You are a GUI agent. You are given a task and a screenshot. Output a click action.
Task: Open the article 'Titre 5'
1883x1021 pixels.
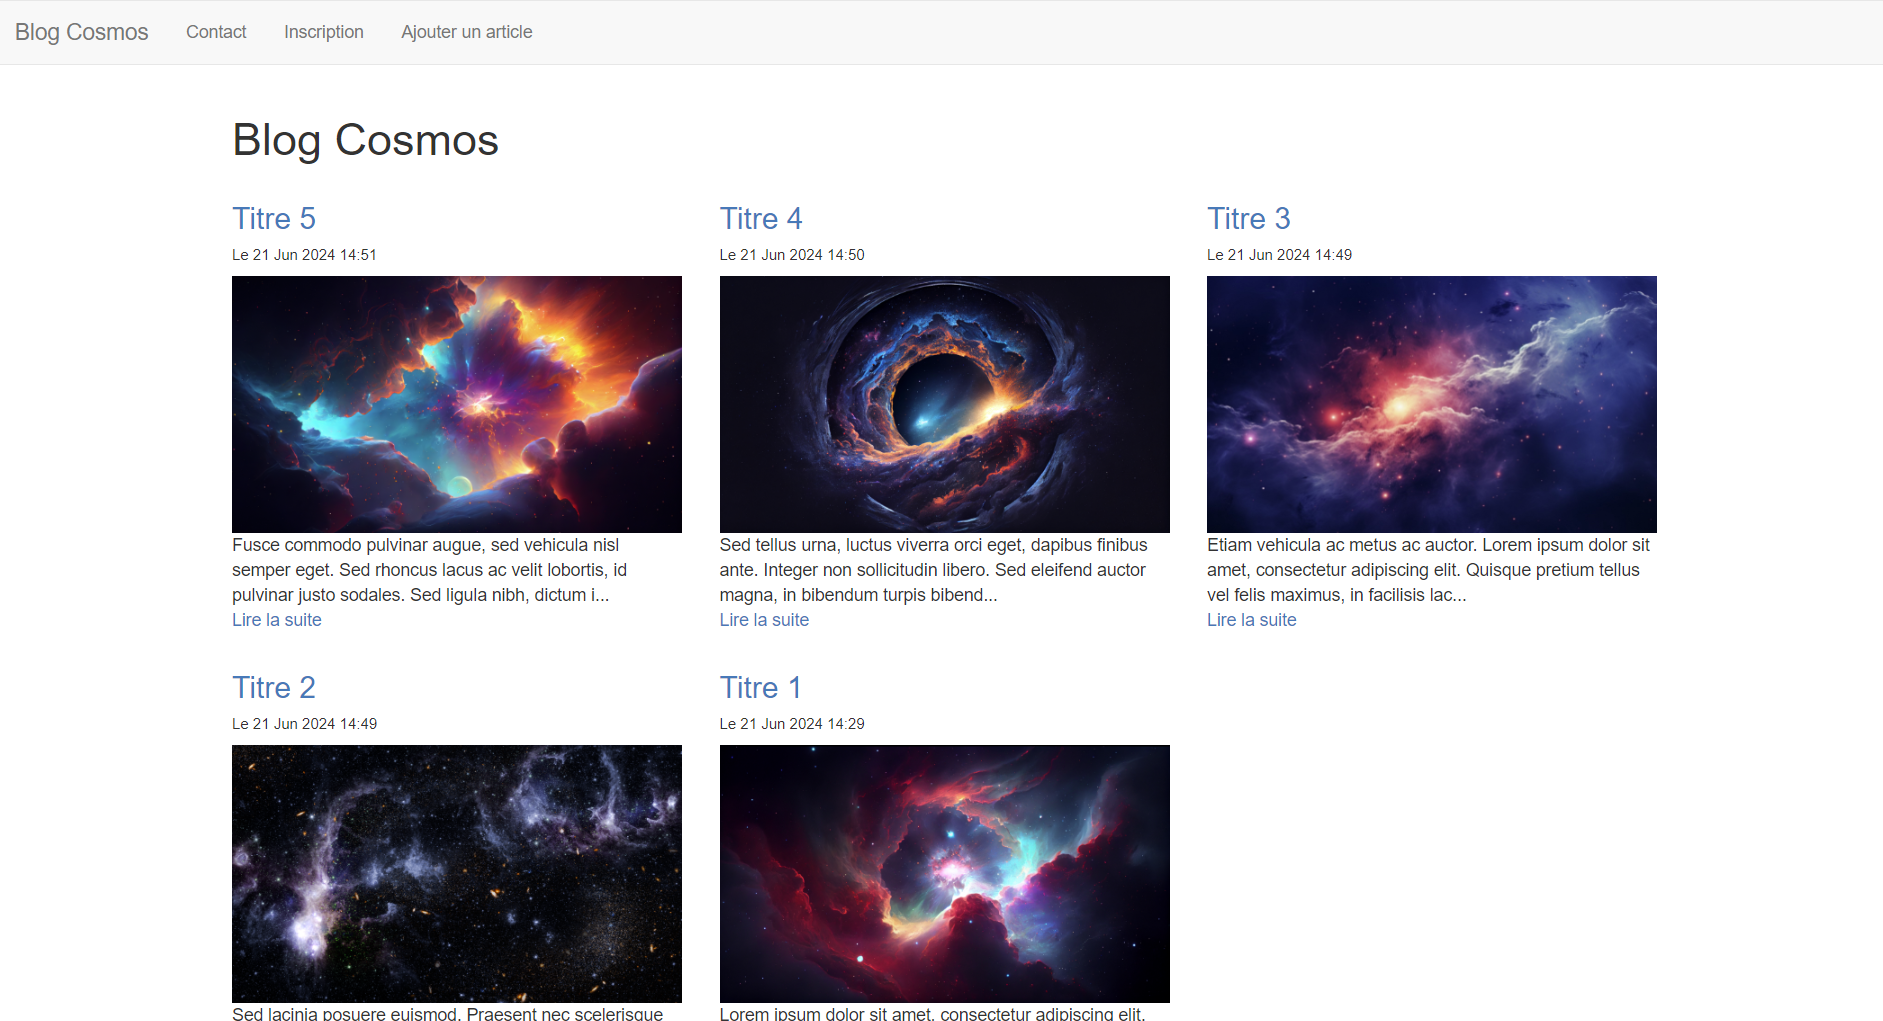(273, 218)
